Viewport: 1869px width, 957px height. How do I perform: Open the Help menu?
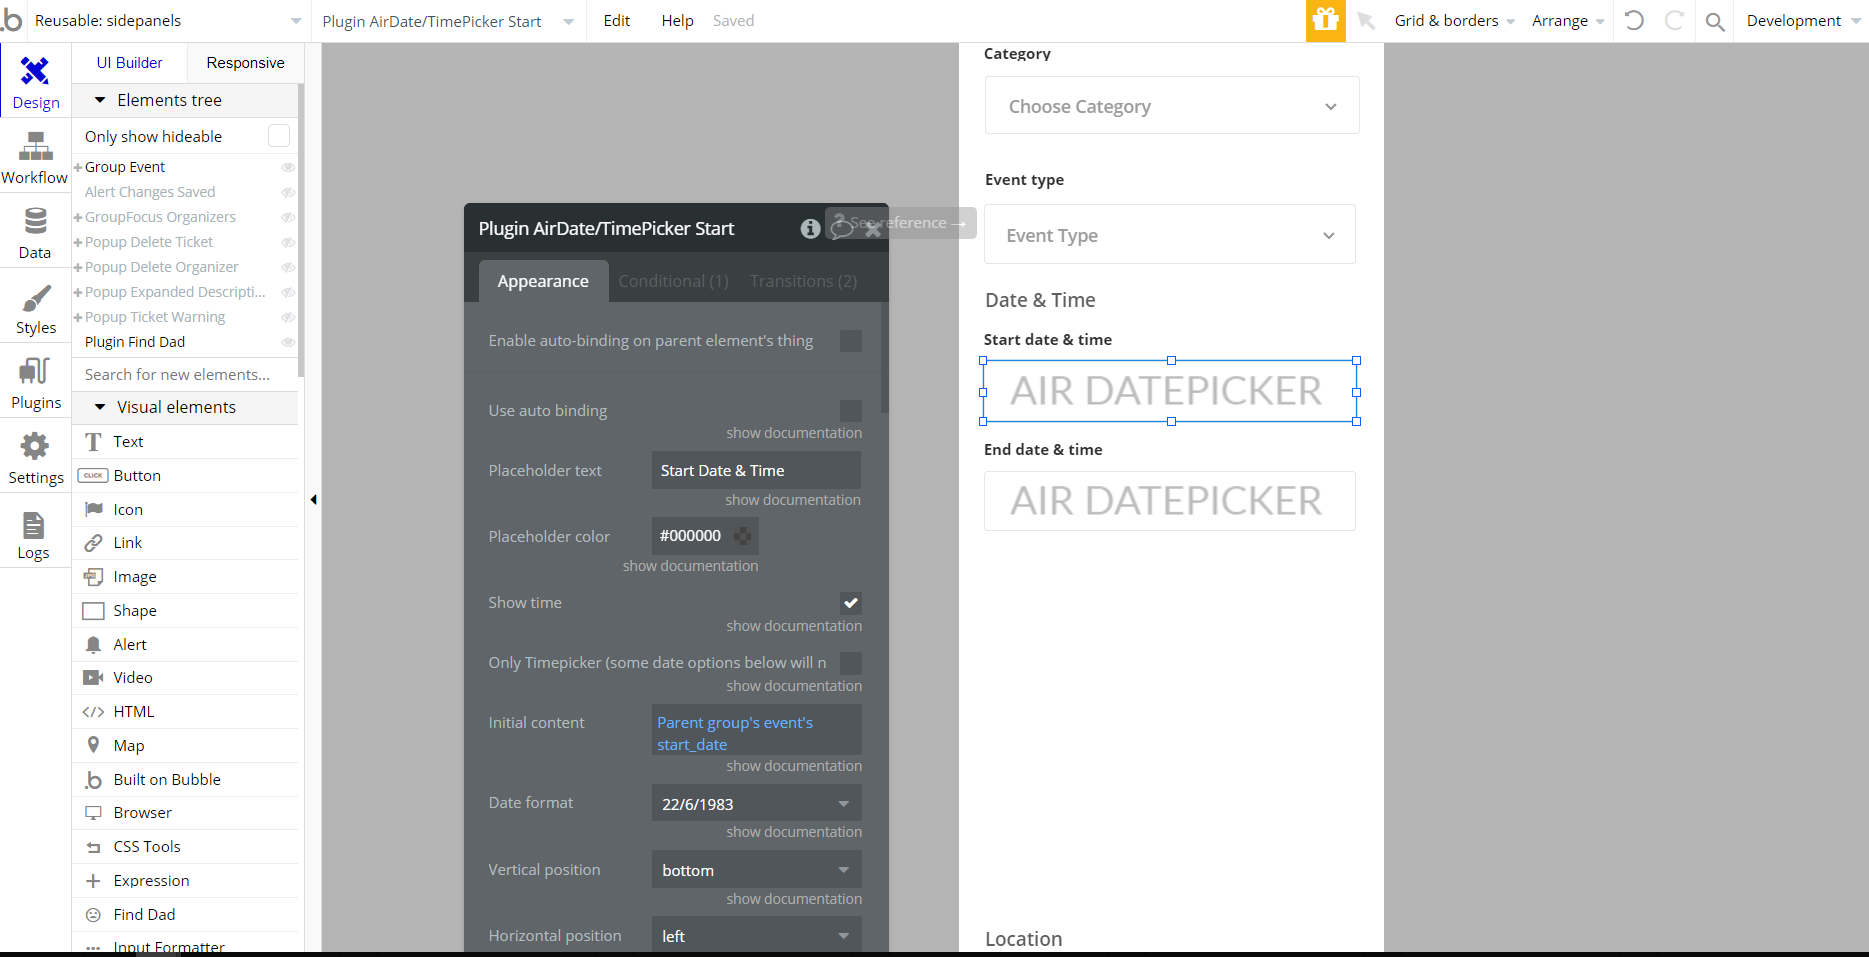point(677,21)
